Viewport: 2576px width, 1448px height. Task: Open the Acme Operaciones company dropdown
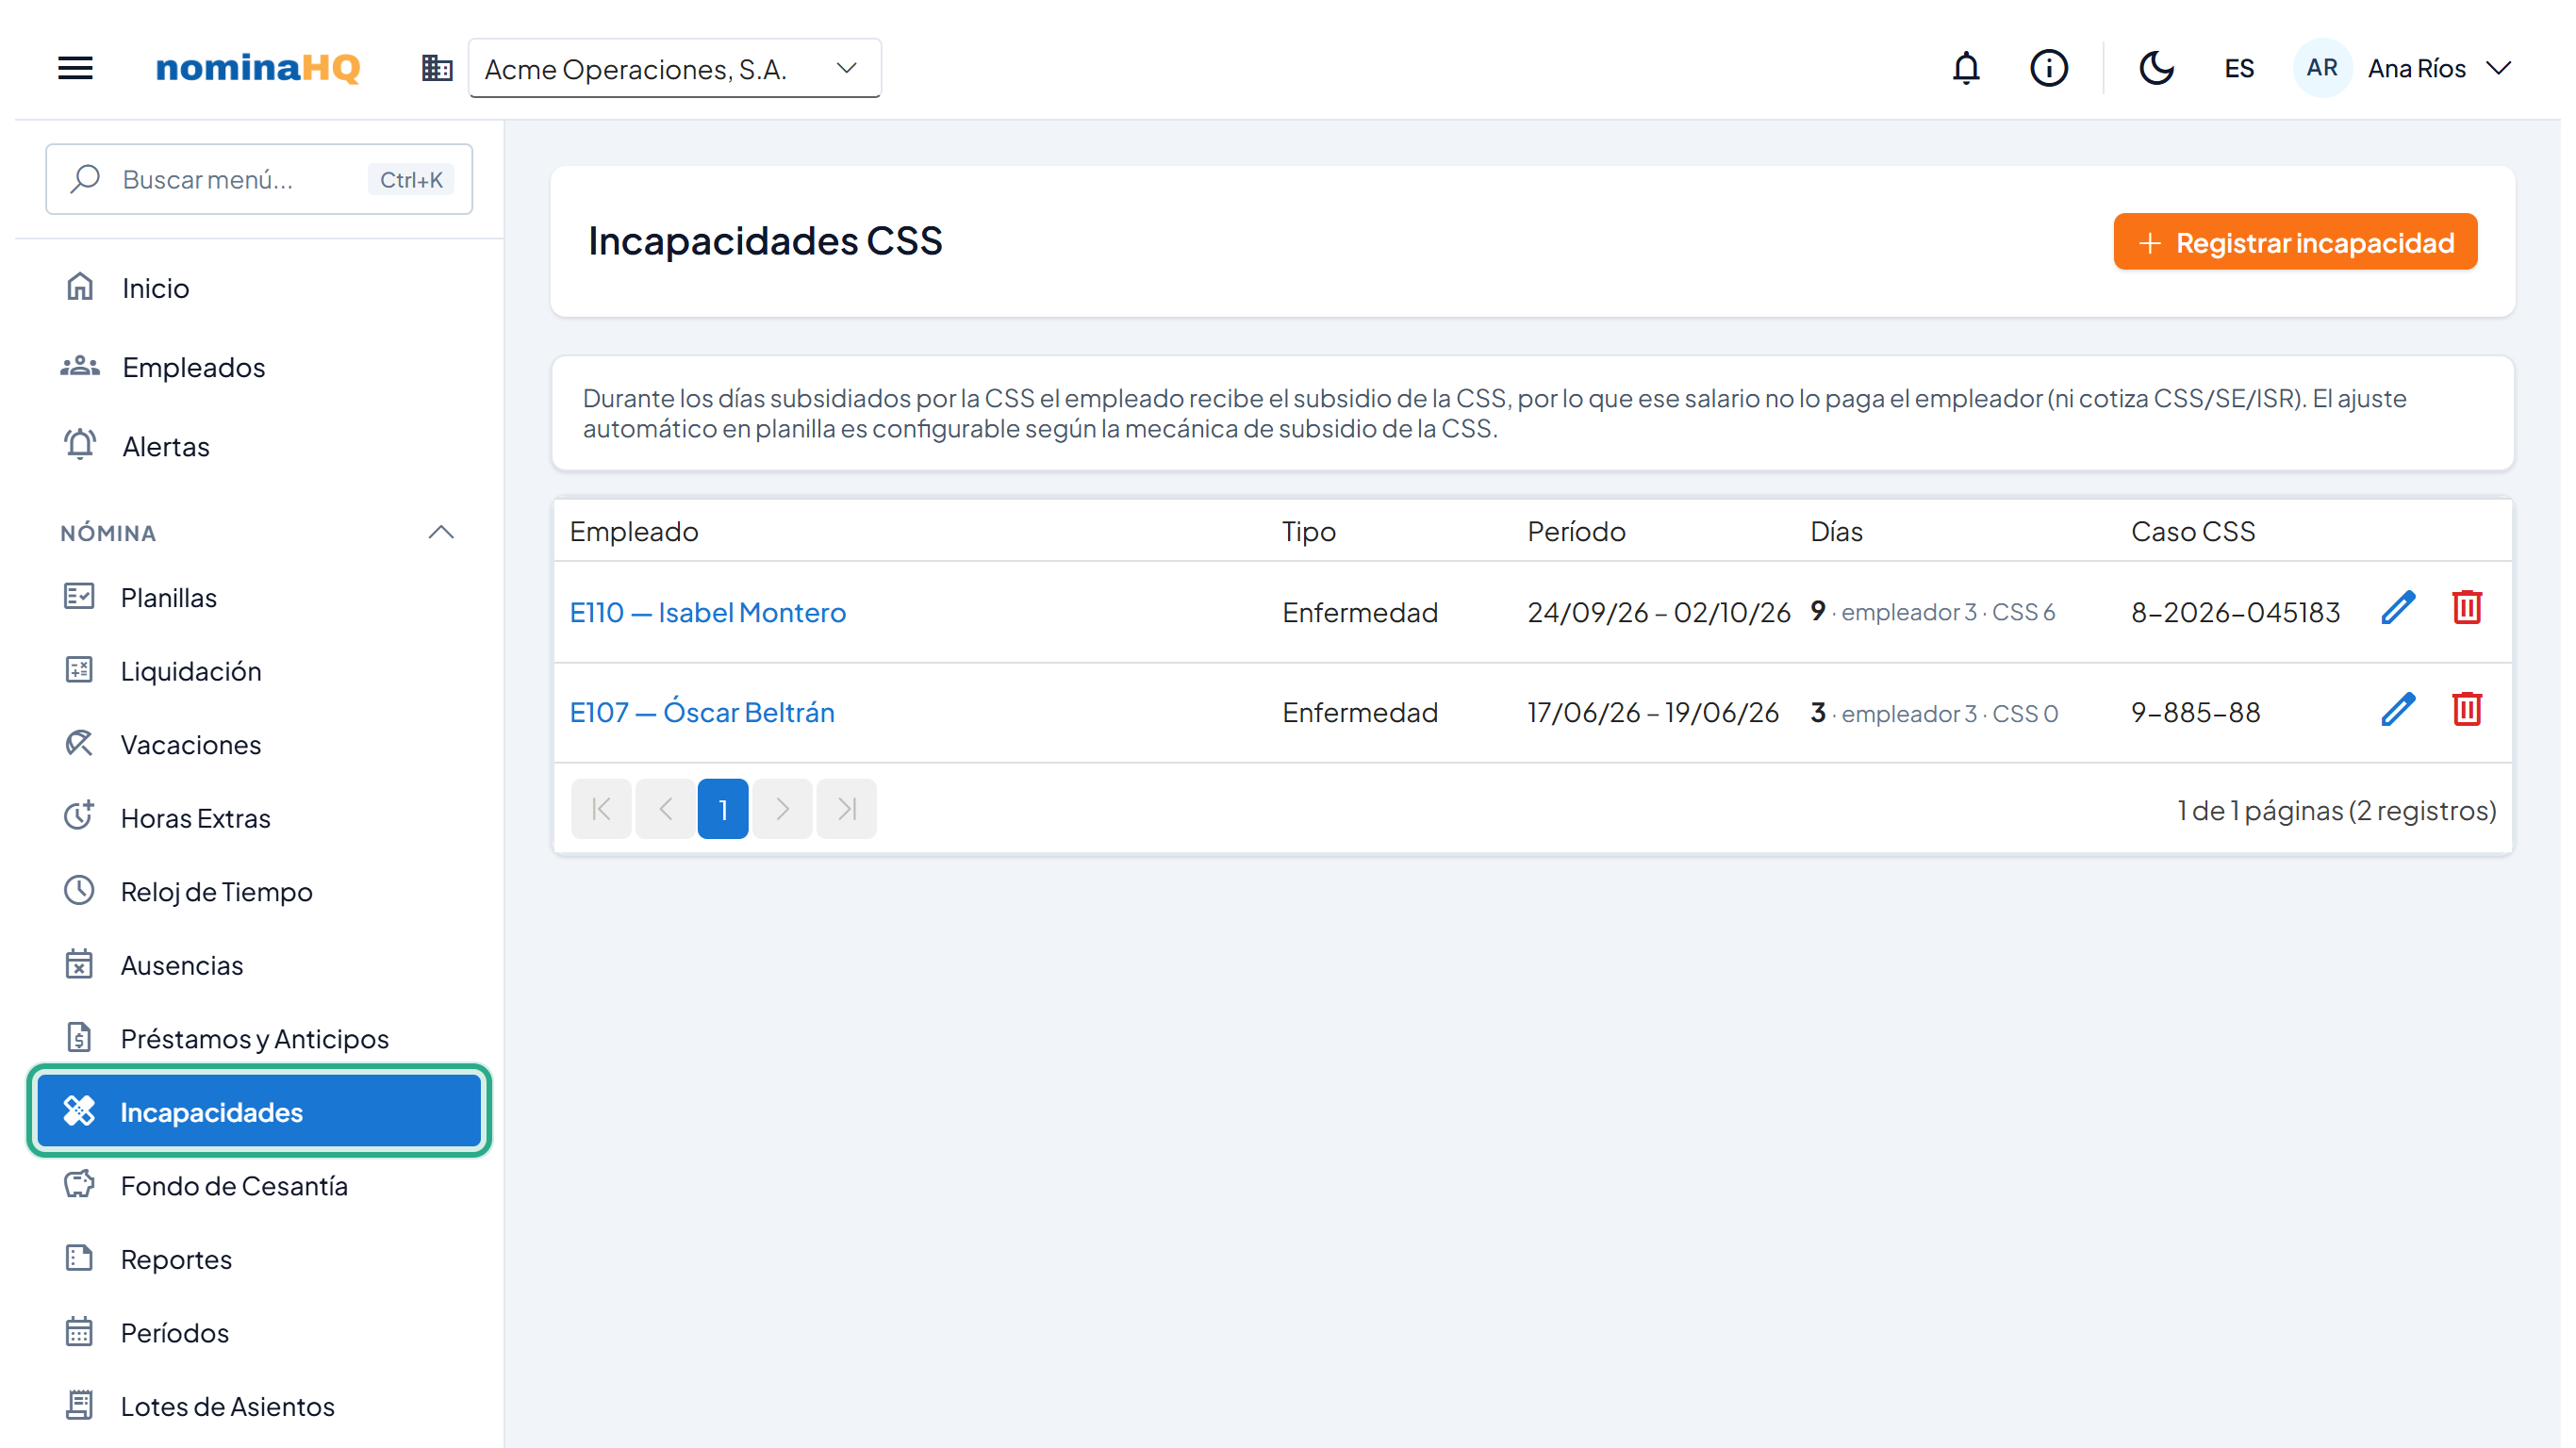[x=675, y=68]
